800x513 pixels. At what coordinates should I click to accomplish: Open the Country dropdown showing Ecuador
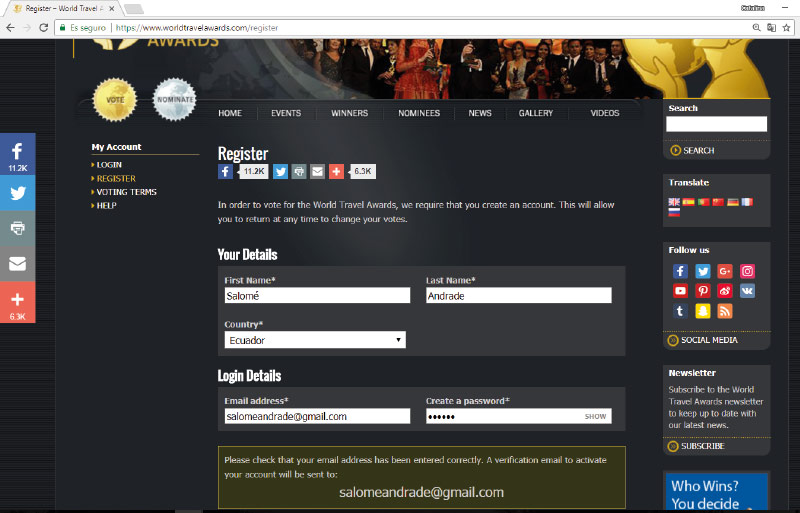(x=315, y=340)
